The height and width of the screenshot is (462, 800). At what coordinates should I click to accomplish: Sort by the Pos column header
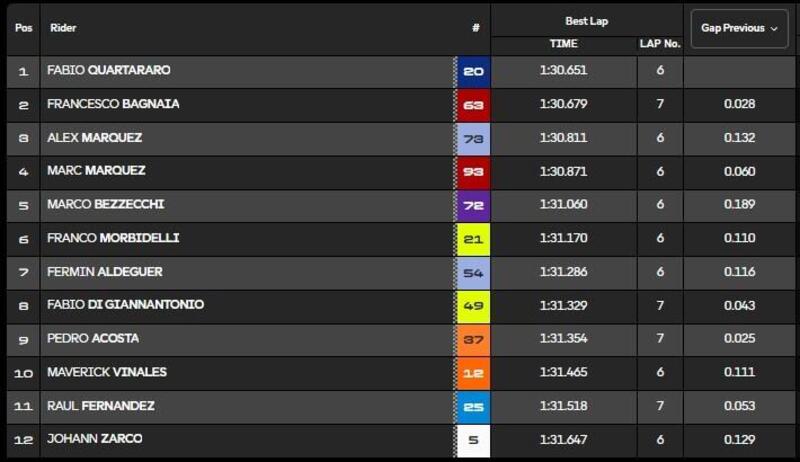(x=23, y=28)
